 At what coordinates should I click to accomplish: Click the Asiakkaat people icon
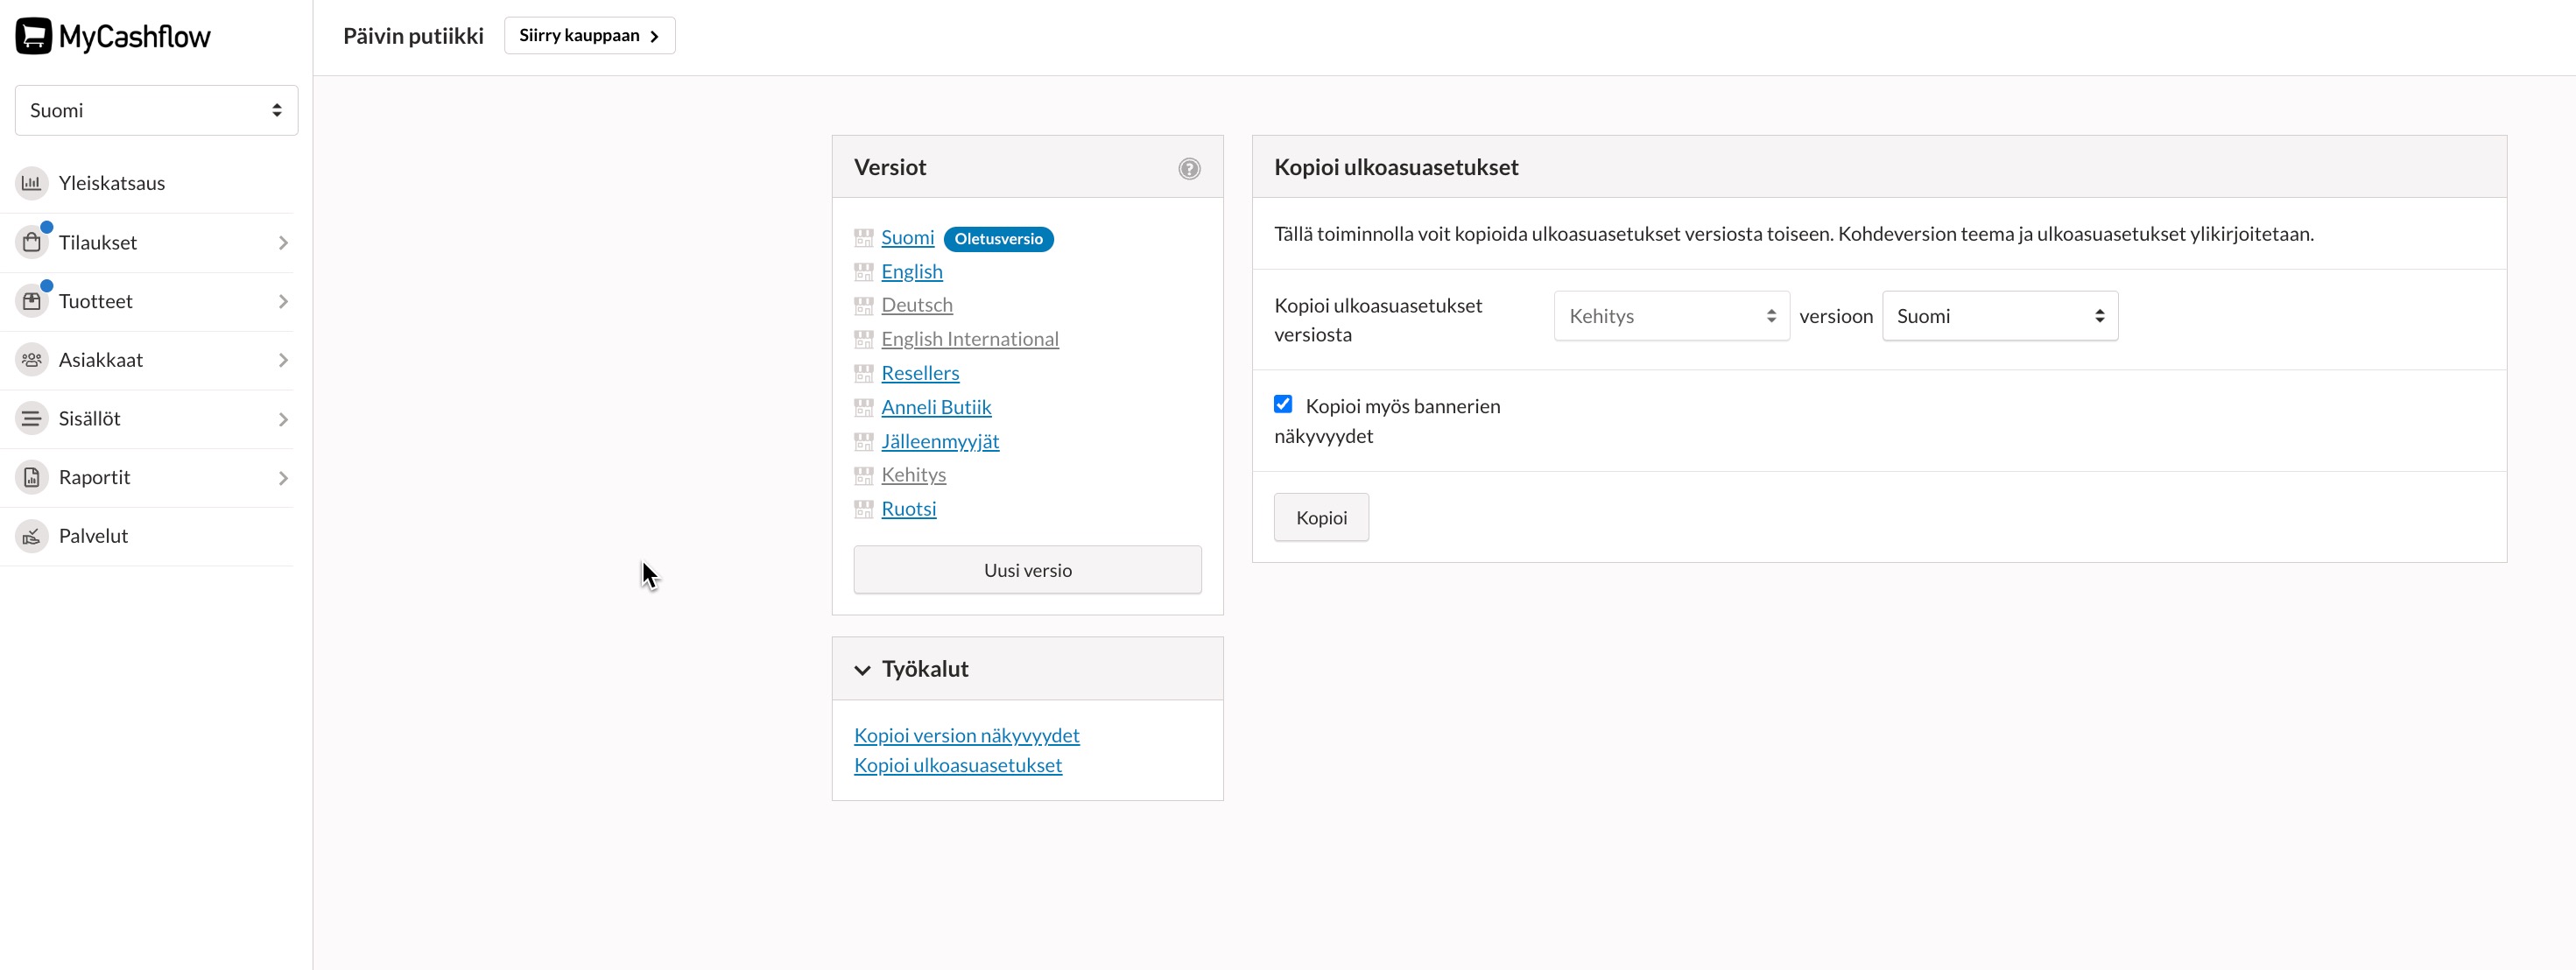pos(32,360)
